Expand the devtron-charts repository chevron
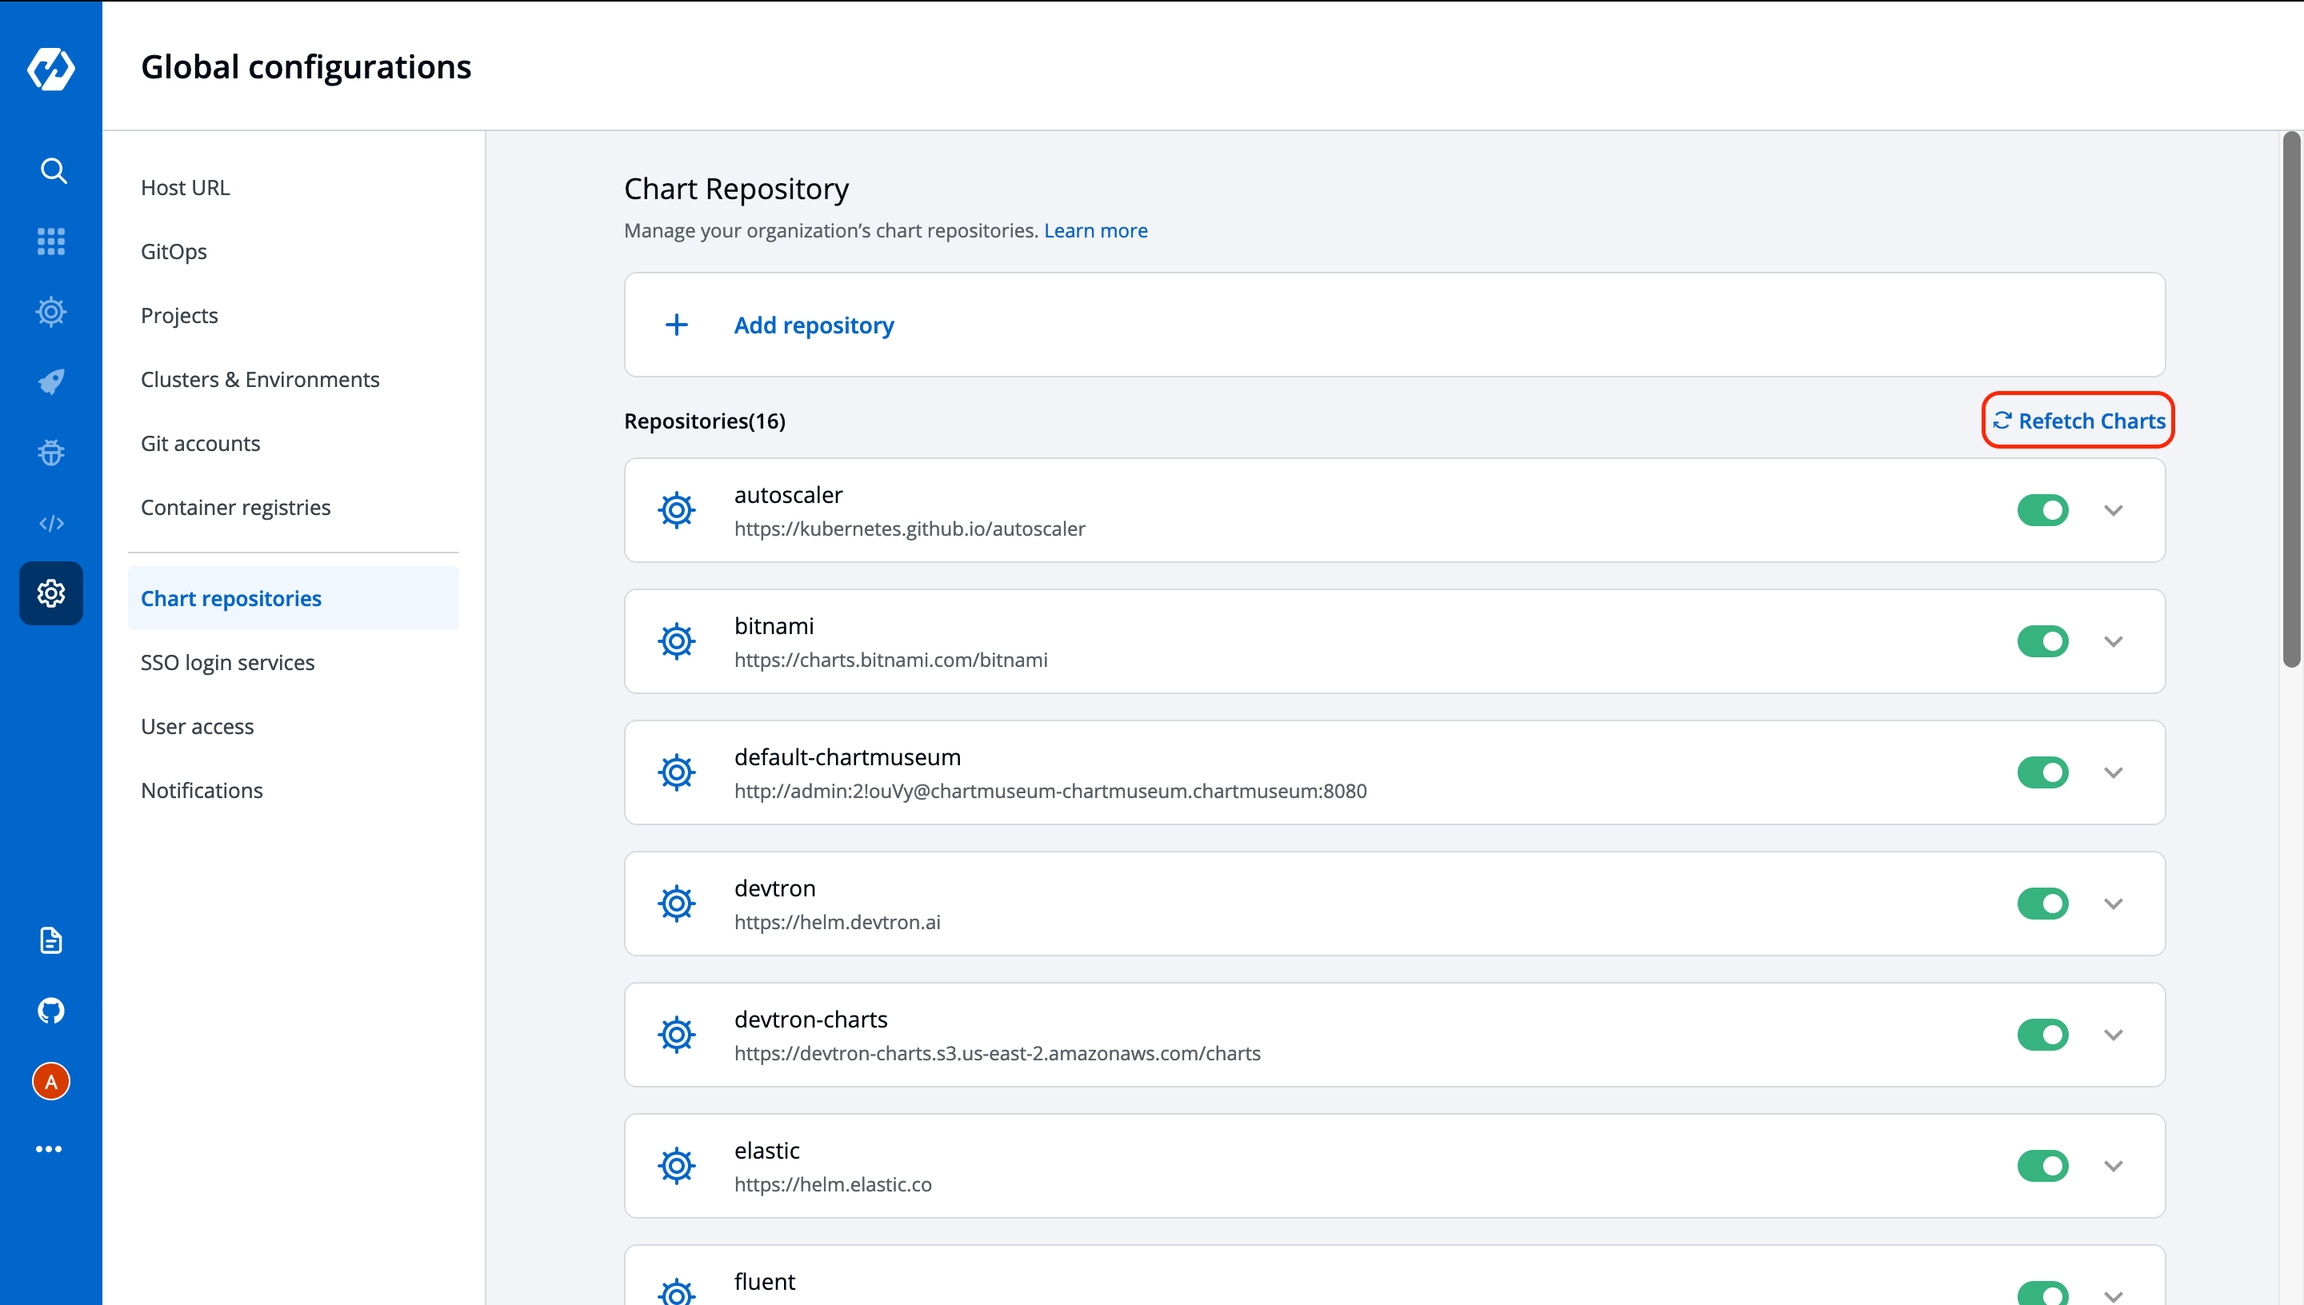Screen dimensions: 2304x1305 coord(2113,1034)
